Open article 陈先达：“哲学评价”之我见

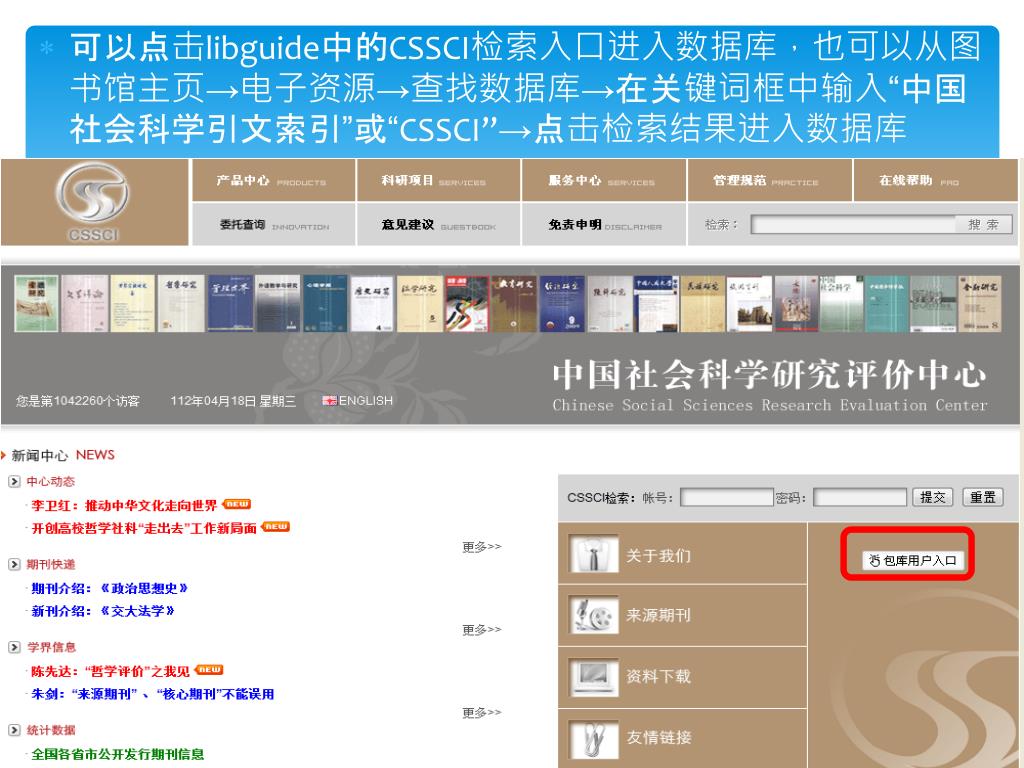[x=110, y=671]
